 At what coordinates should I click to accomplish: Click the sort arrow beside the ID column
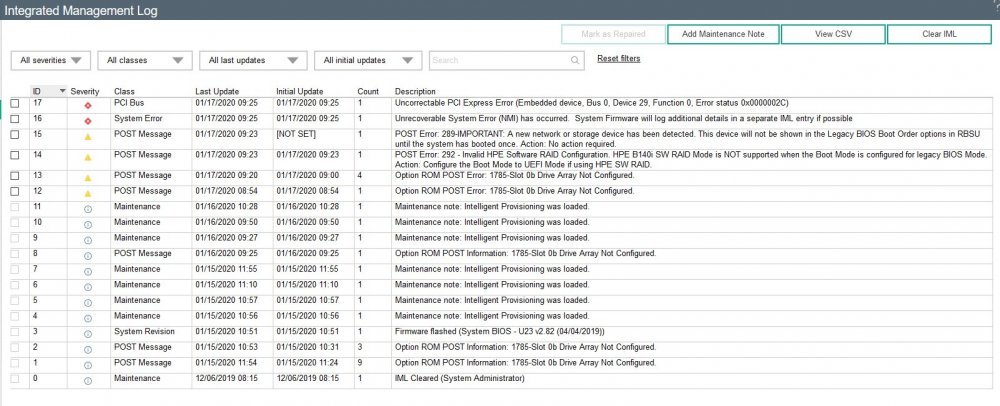[62, 91]
